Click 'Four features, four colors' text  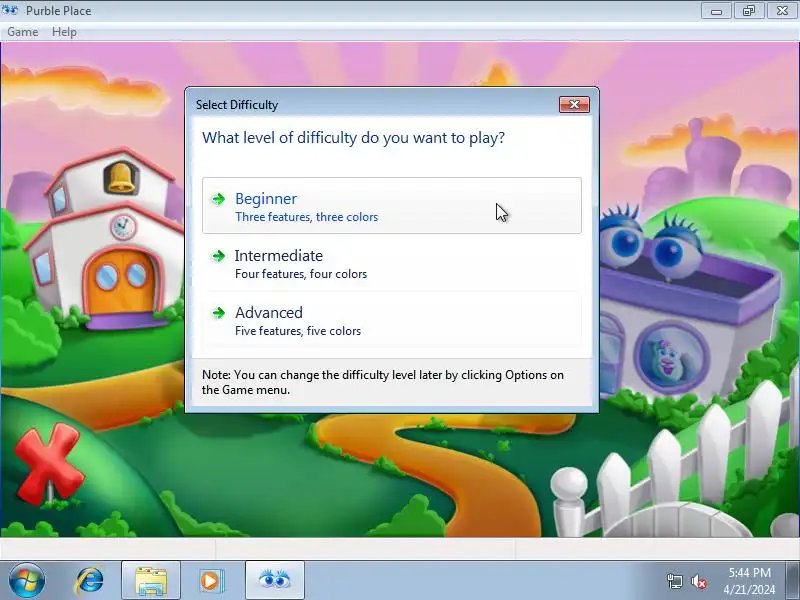[301, 274]
